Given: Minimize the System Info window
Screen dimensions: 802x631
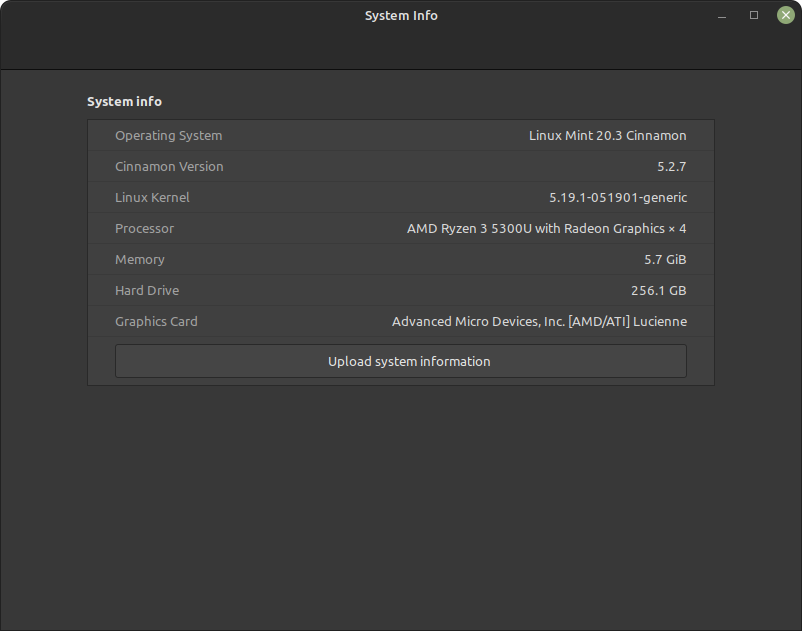Looking at the screenshot, I should (723, 15).
